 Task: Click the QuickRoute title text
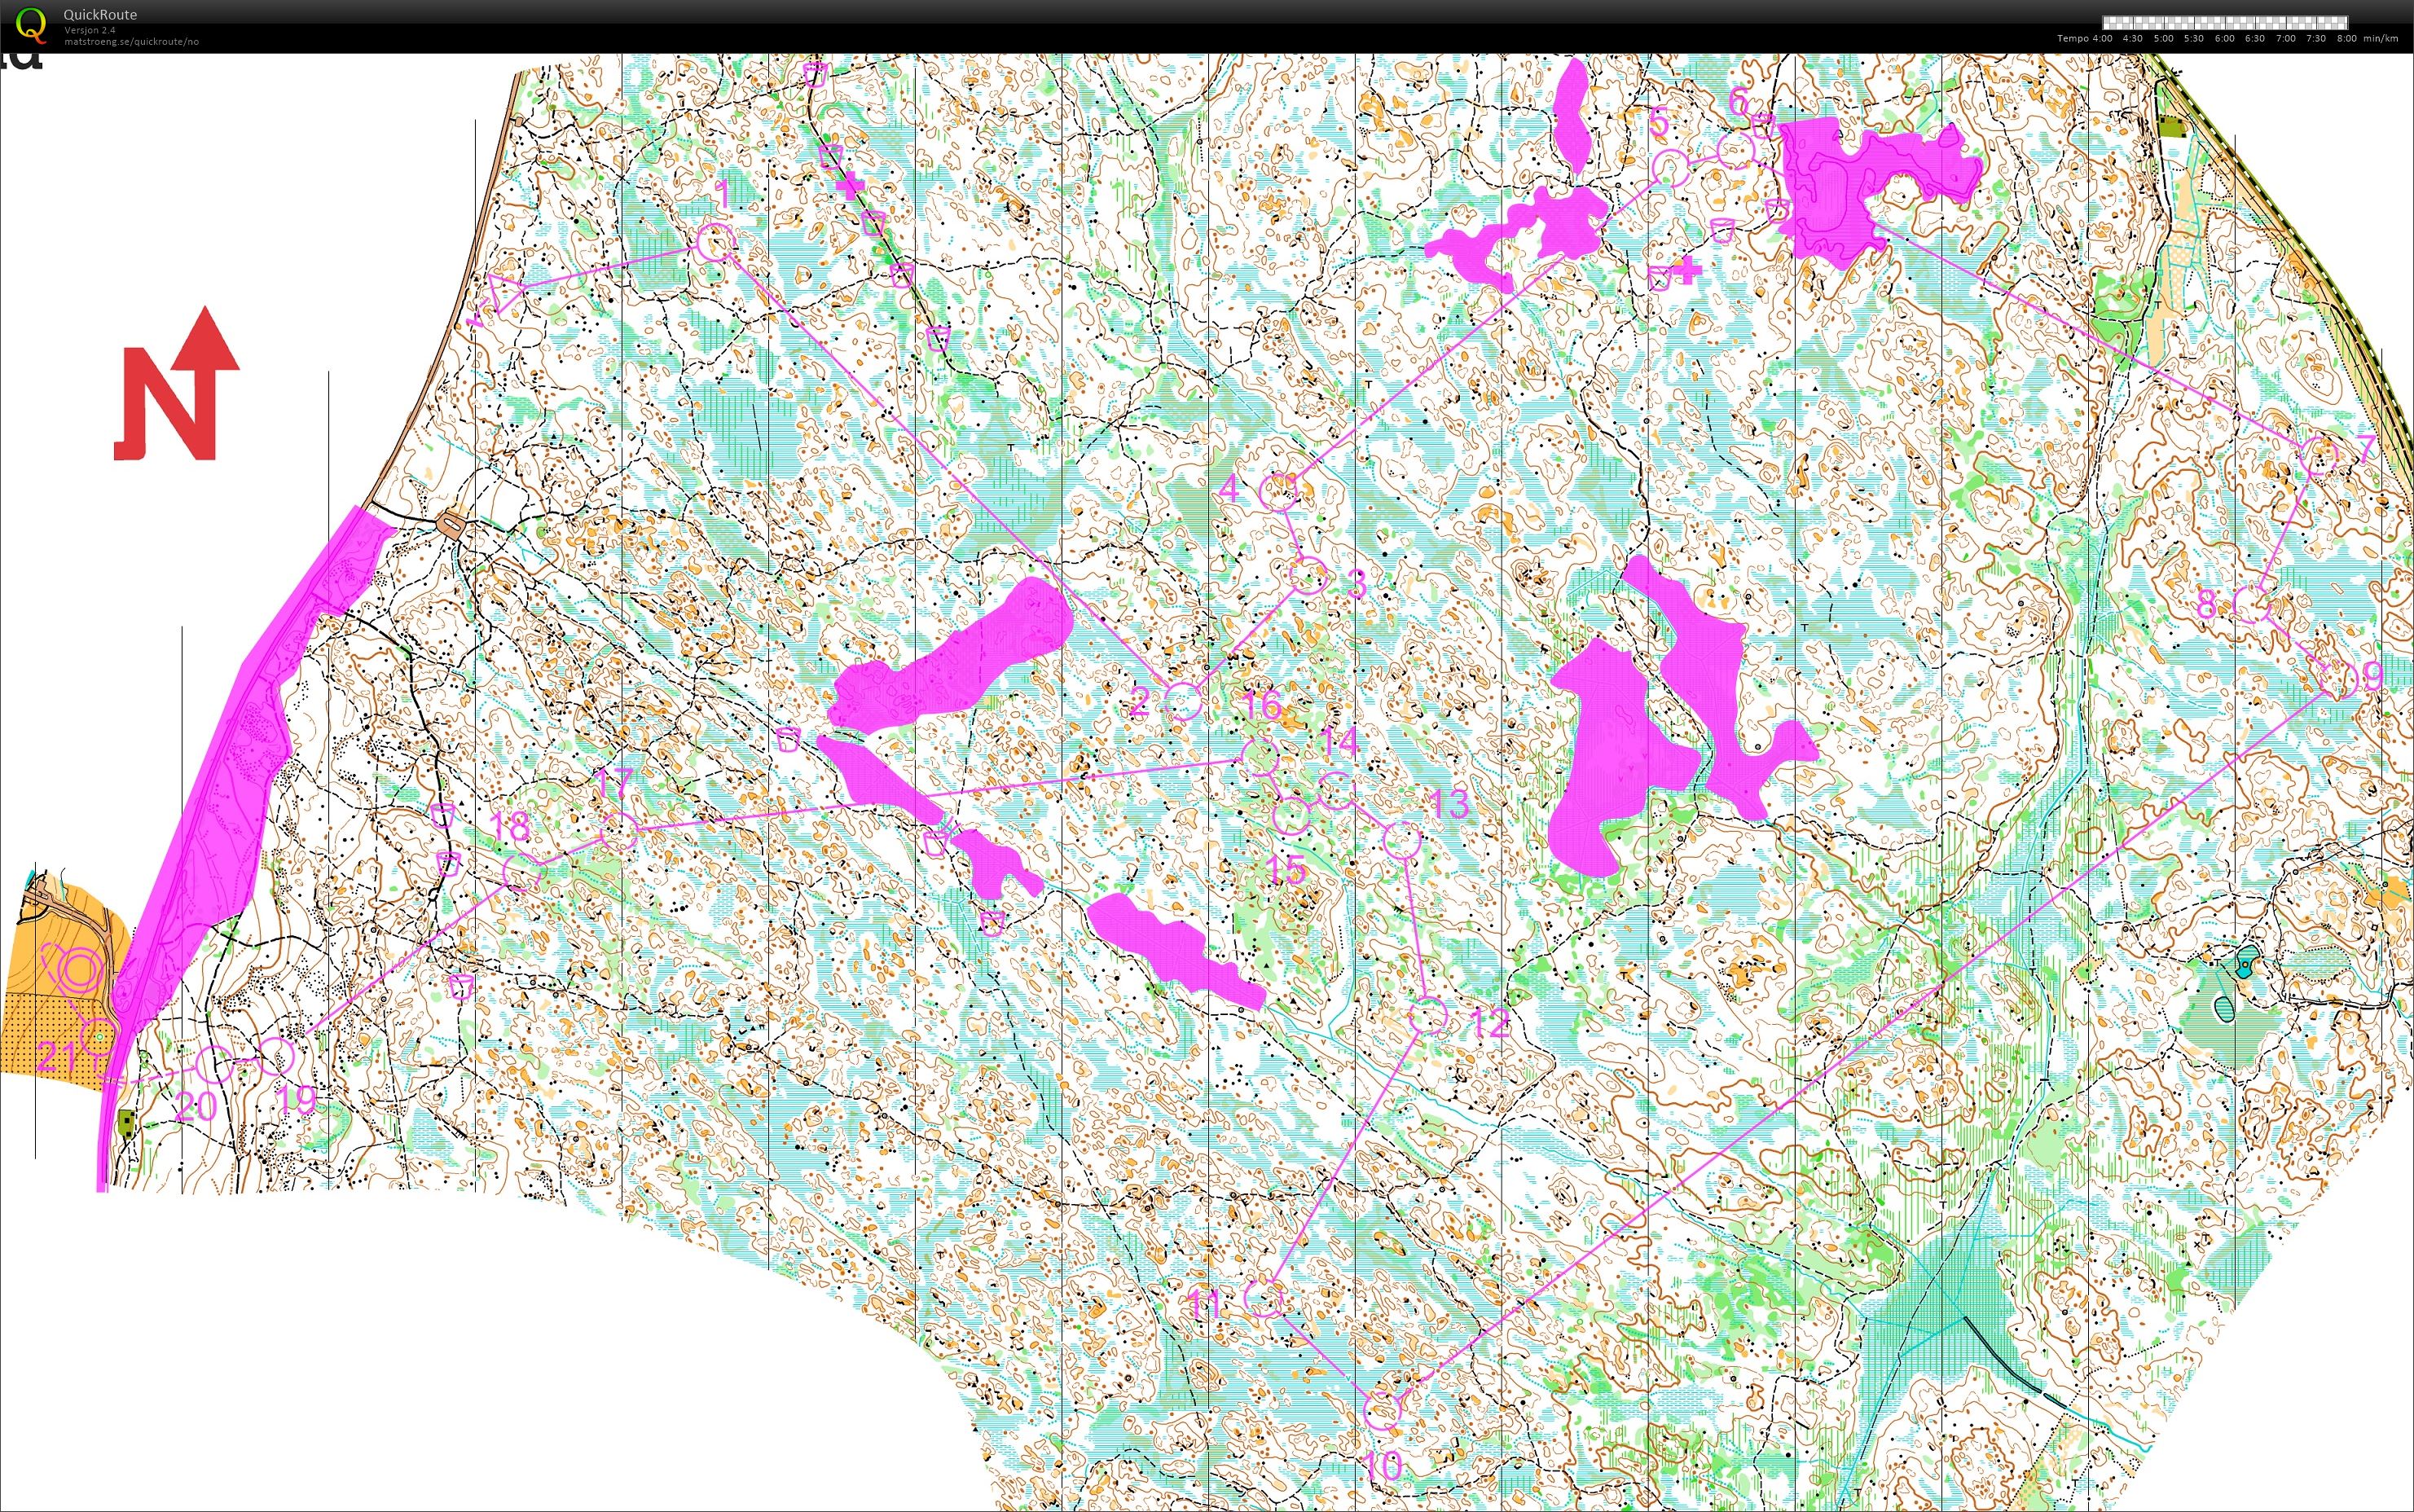pos(100,15)
